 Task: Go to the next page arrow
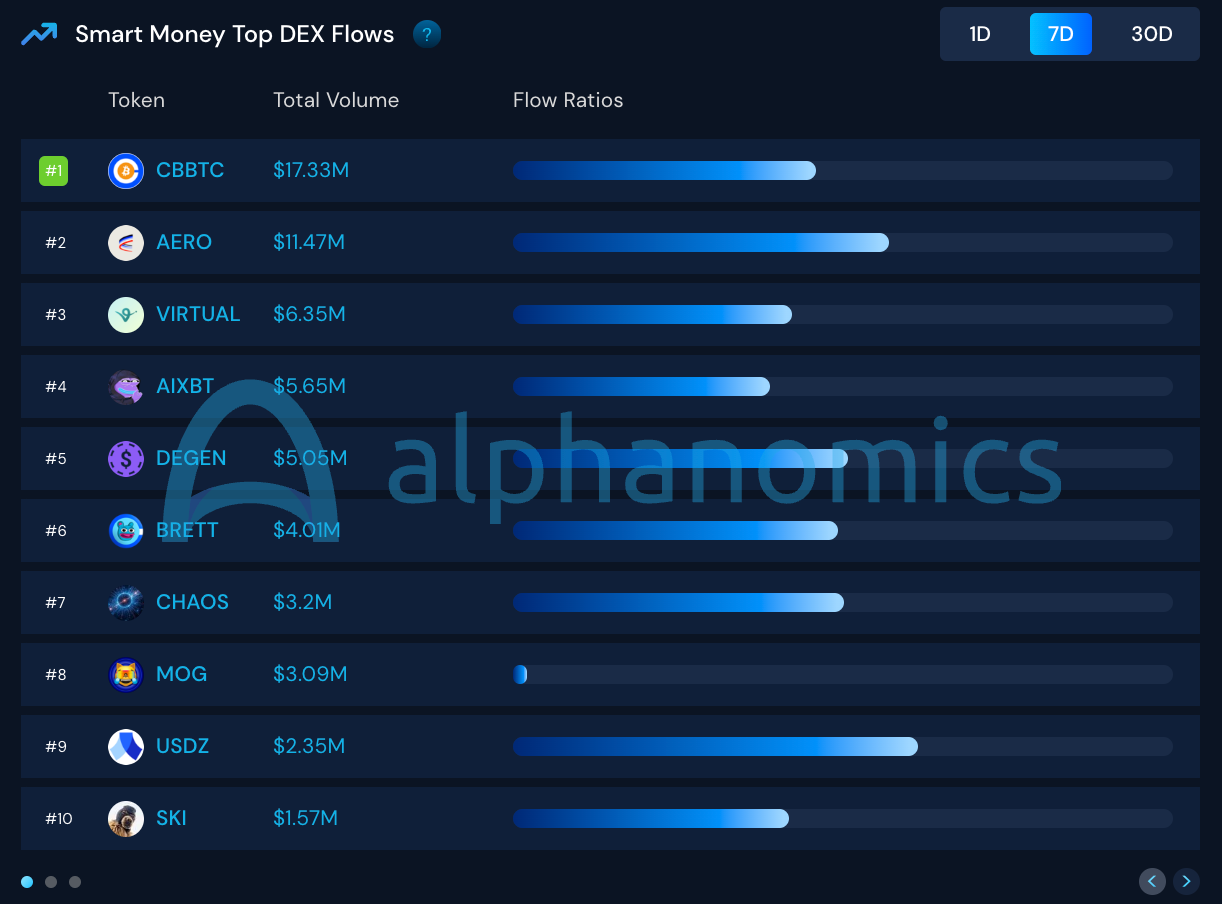coord(1186,881)
